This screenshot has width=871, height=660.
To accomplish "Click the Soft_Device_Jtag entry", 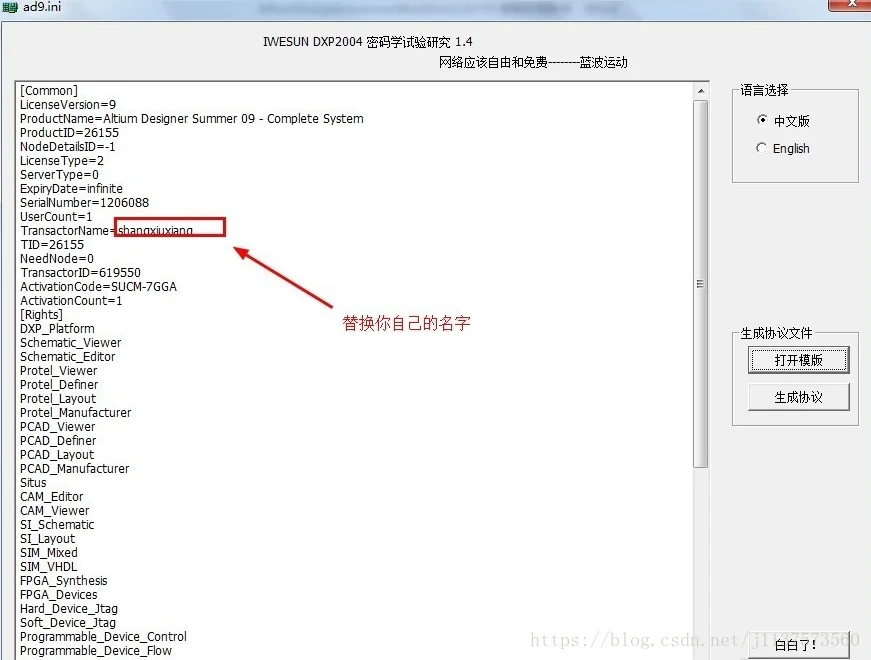I will (68, 623).
